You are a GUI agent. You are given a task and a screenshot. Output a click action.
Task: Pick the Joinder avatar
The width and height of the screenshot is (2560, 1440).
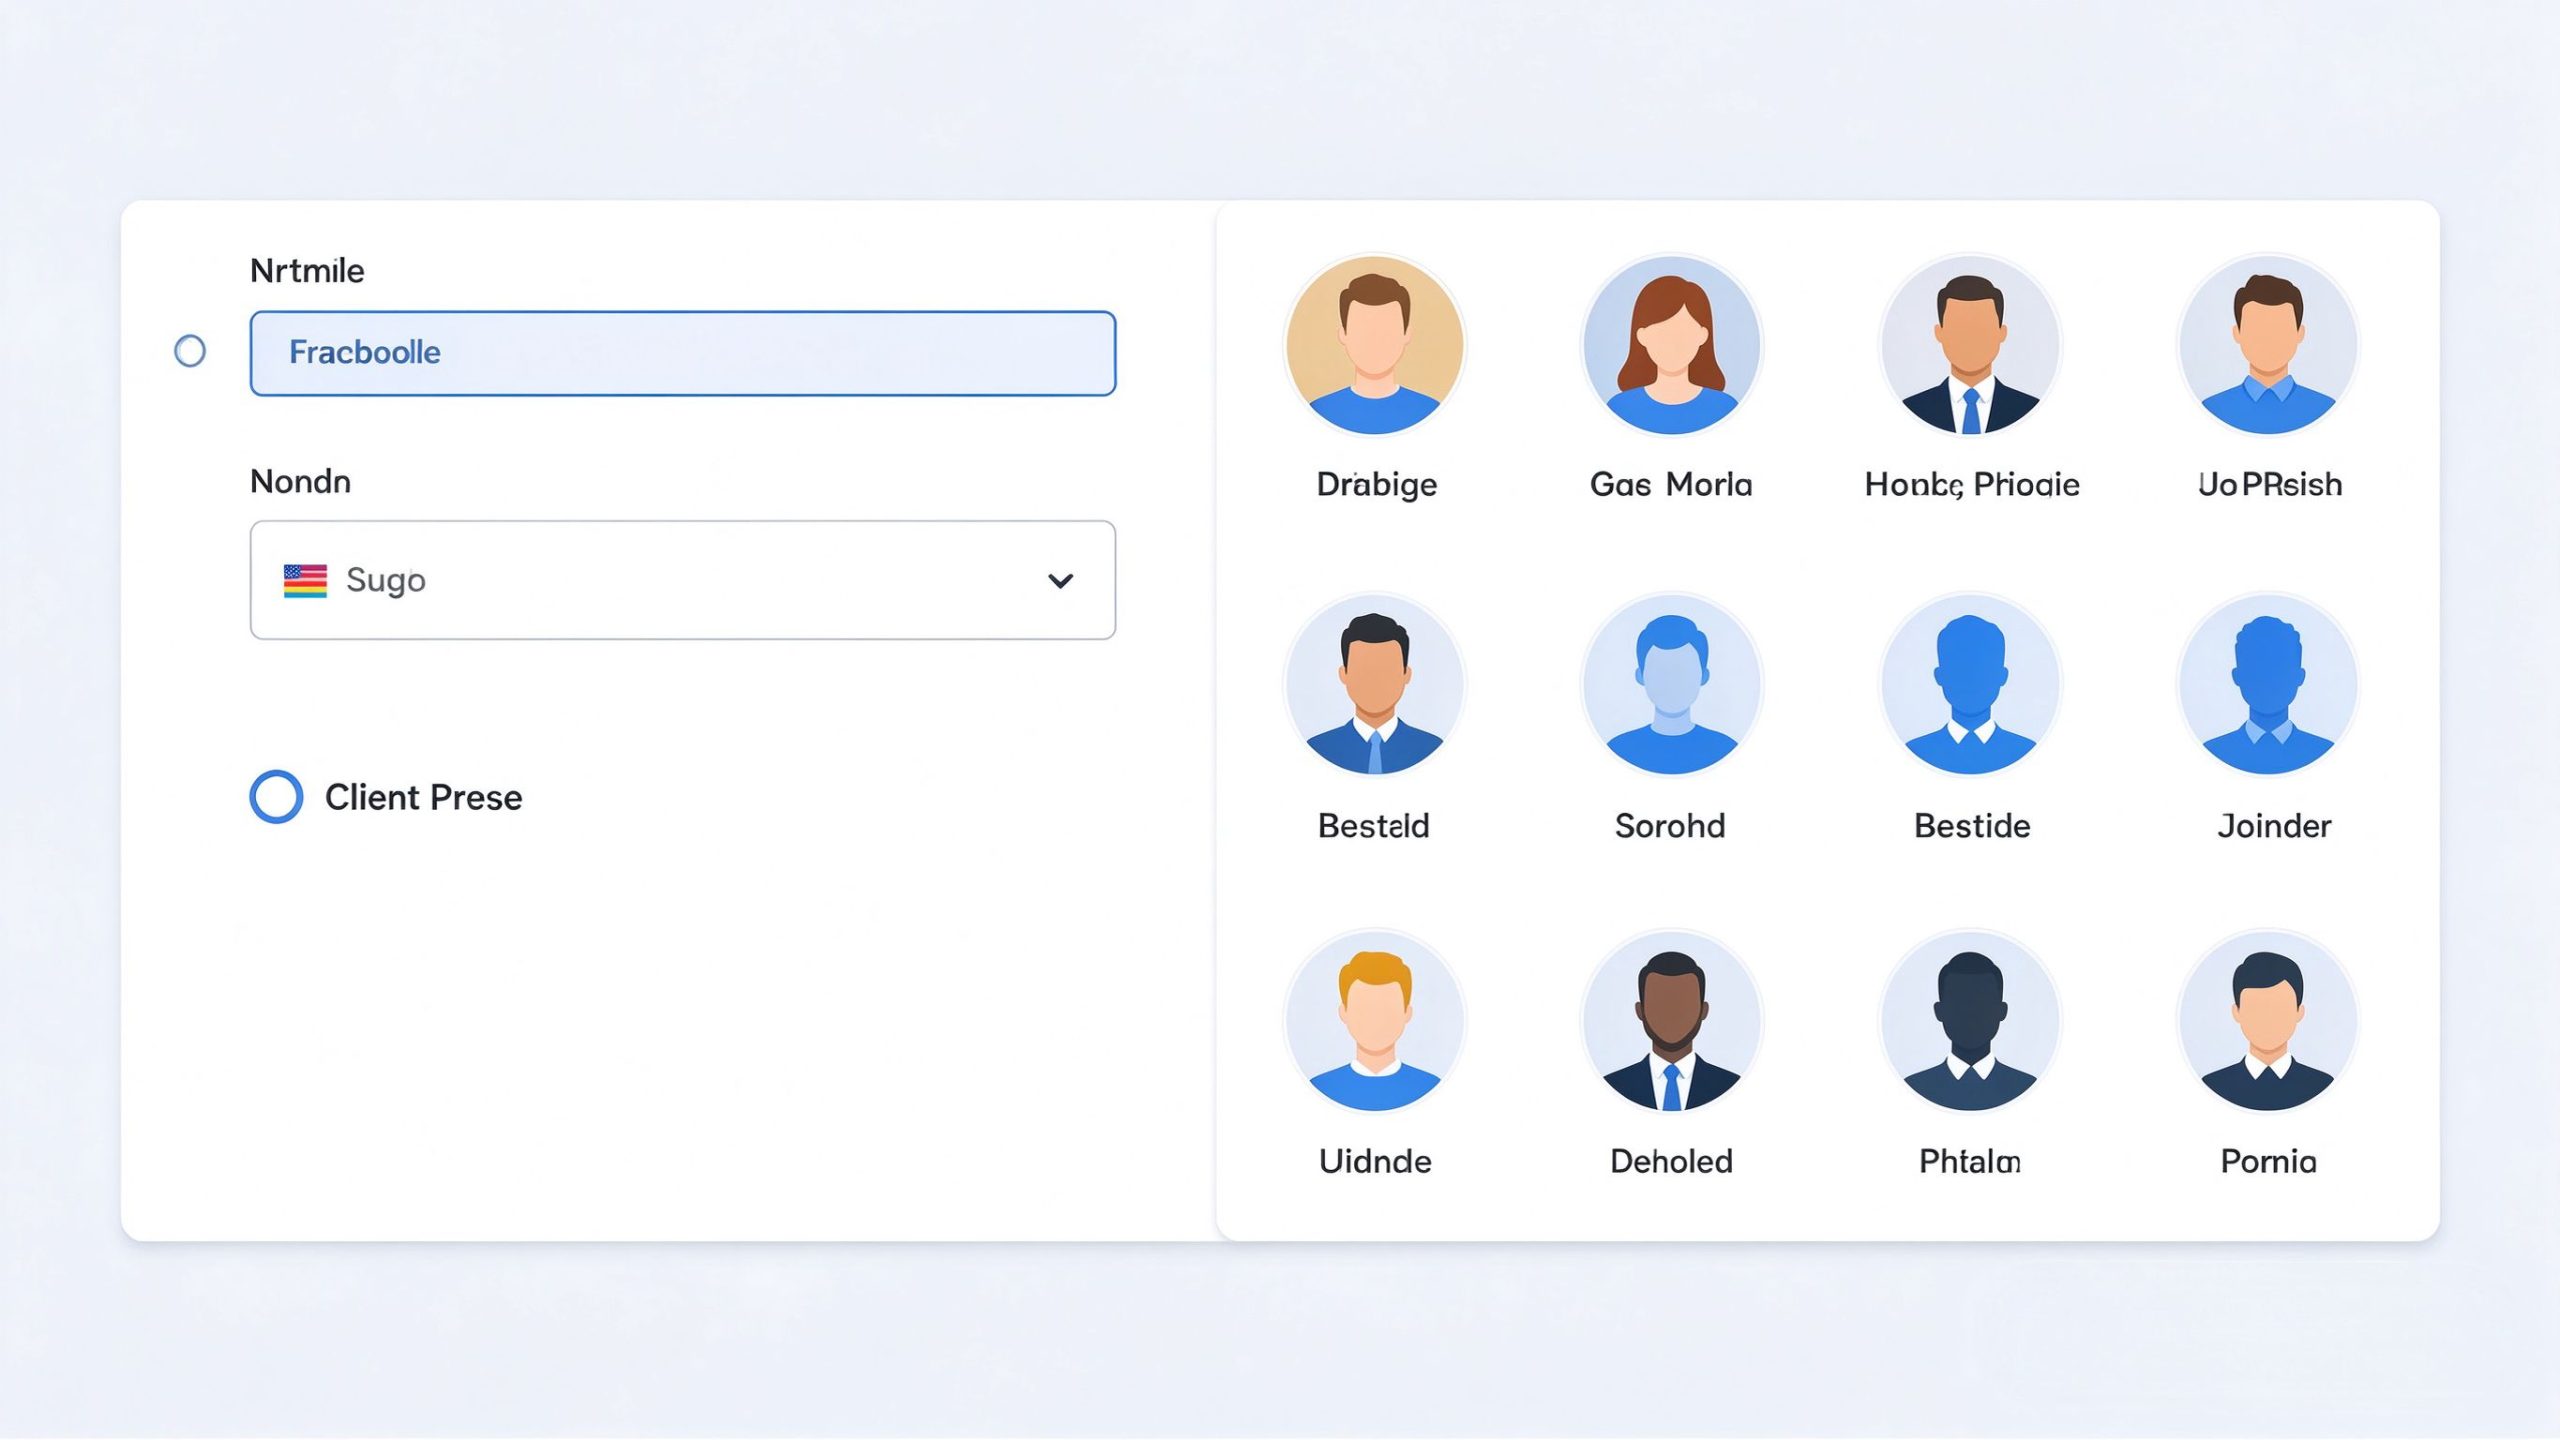2268,685
